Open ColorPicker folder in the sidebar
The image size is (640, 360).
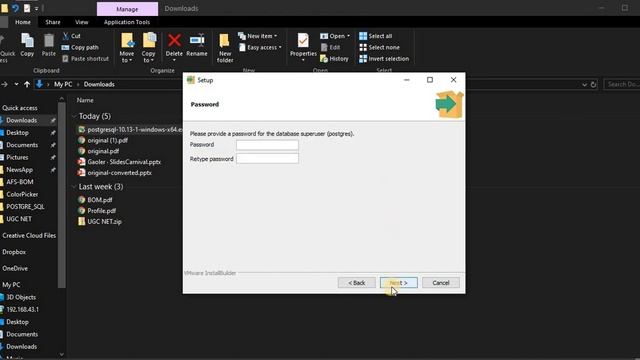point(22,194)
